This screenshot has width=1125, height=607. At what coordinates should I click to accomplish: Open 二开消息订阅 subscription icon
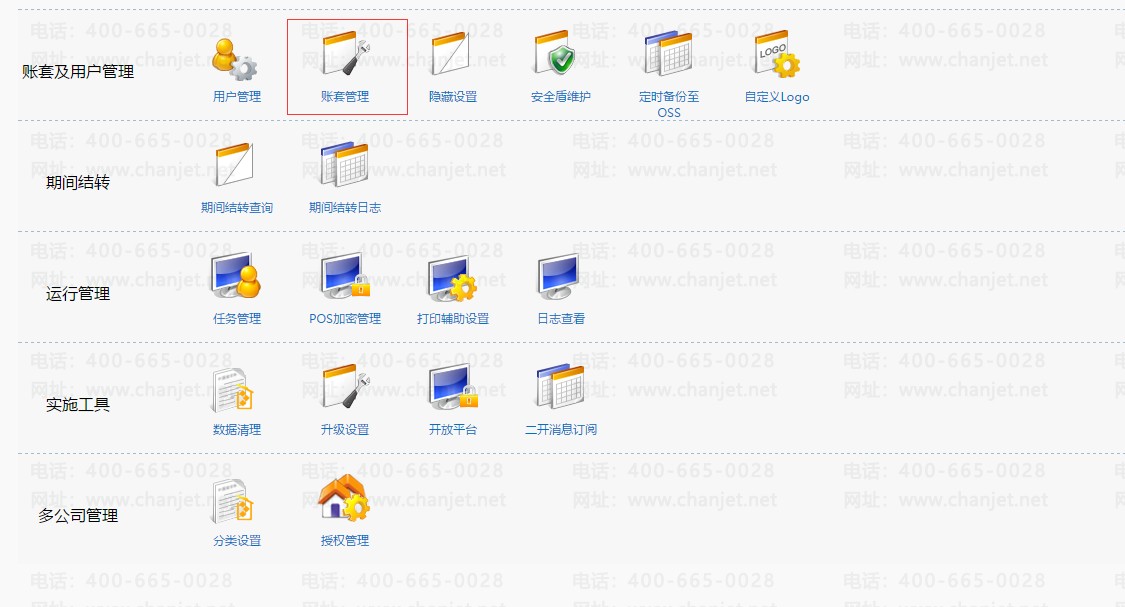point(560,386)
